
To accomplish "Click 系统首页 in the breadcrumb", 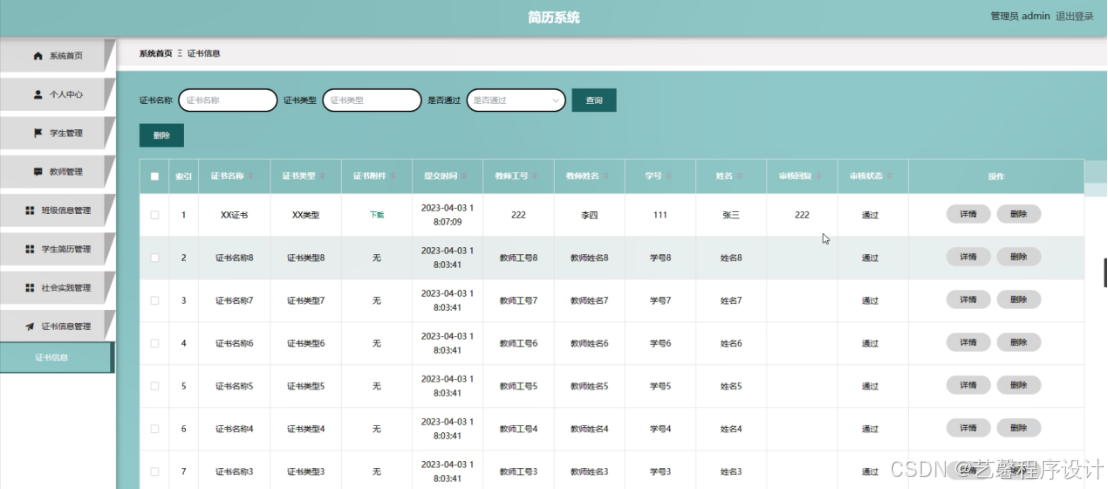I will (x=155, y=54).
